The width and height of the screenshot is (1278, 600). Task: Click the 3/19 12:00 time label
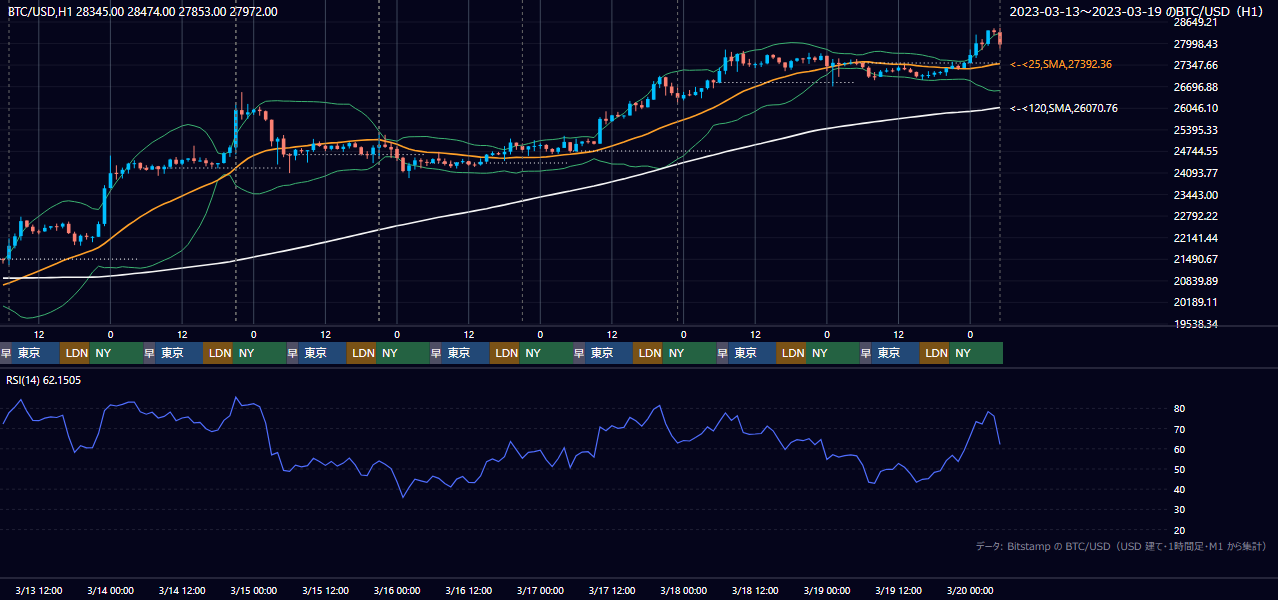pyautogui.click(x=899, y=591)
